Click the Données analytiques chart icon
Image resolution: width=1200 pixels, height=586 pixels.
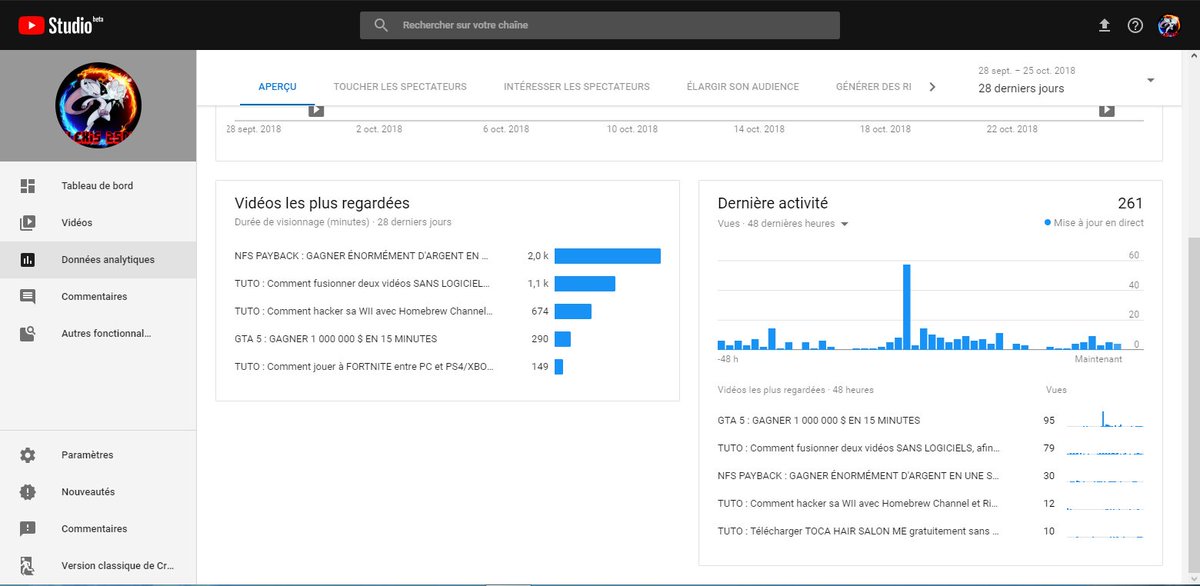(x=27, y=260)
